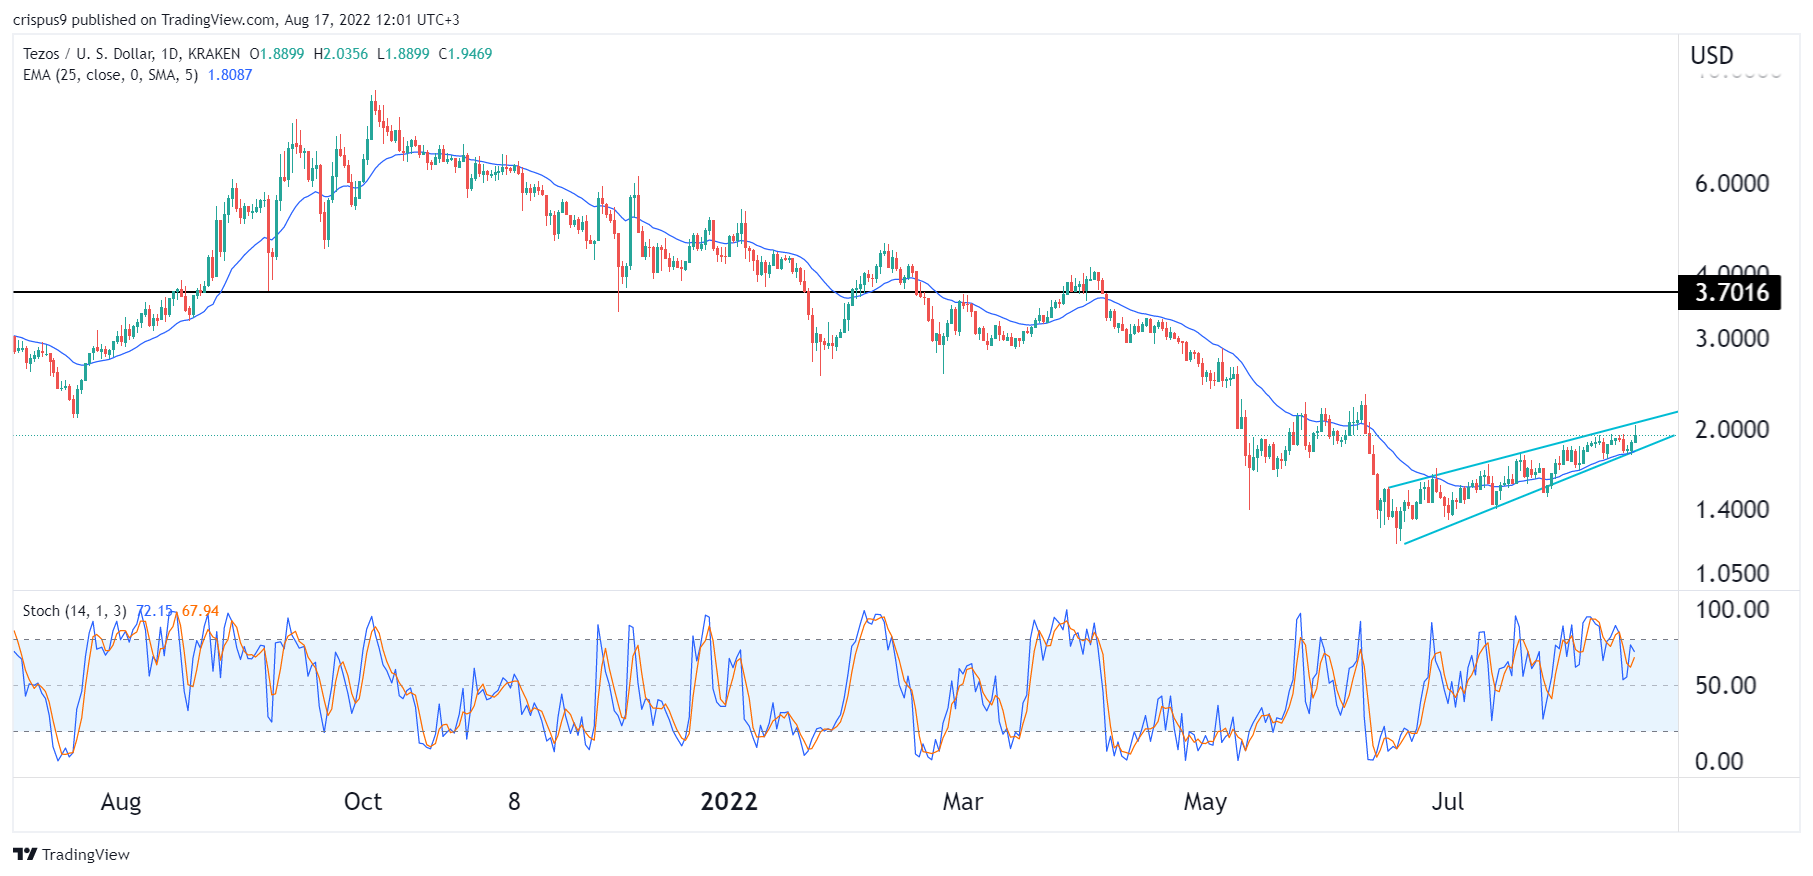Click the TradingView logo icon
Screen dimensions: 1813x876
[25, 854]
